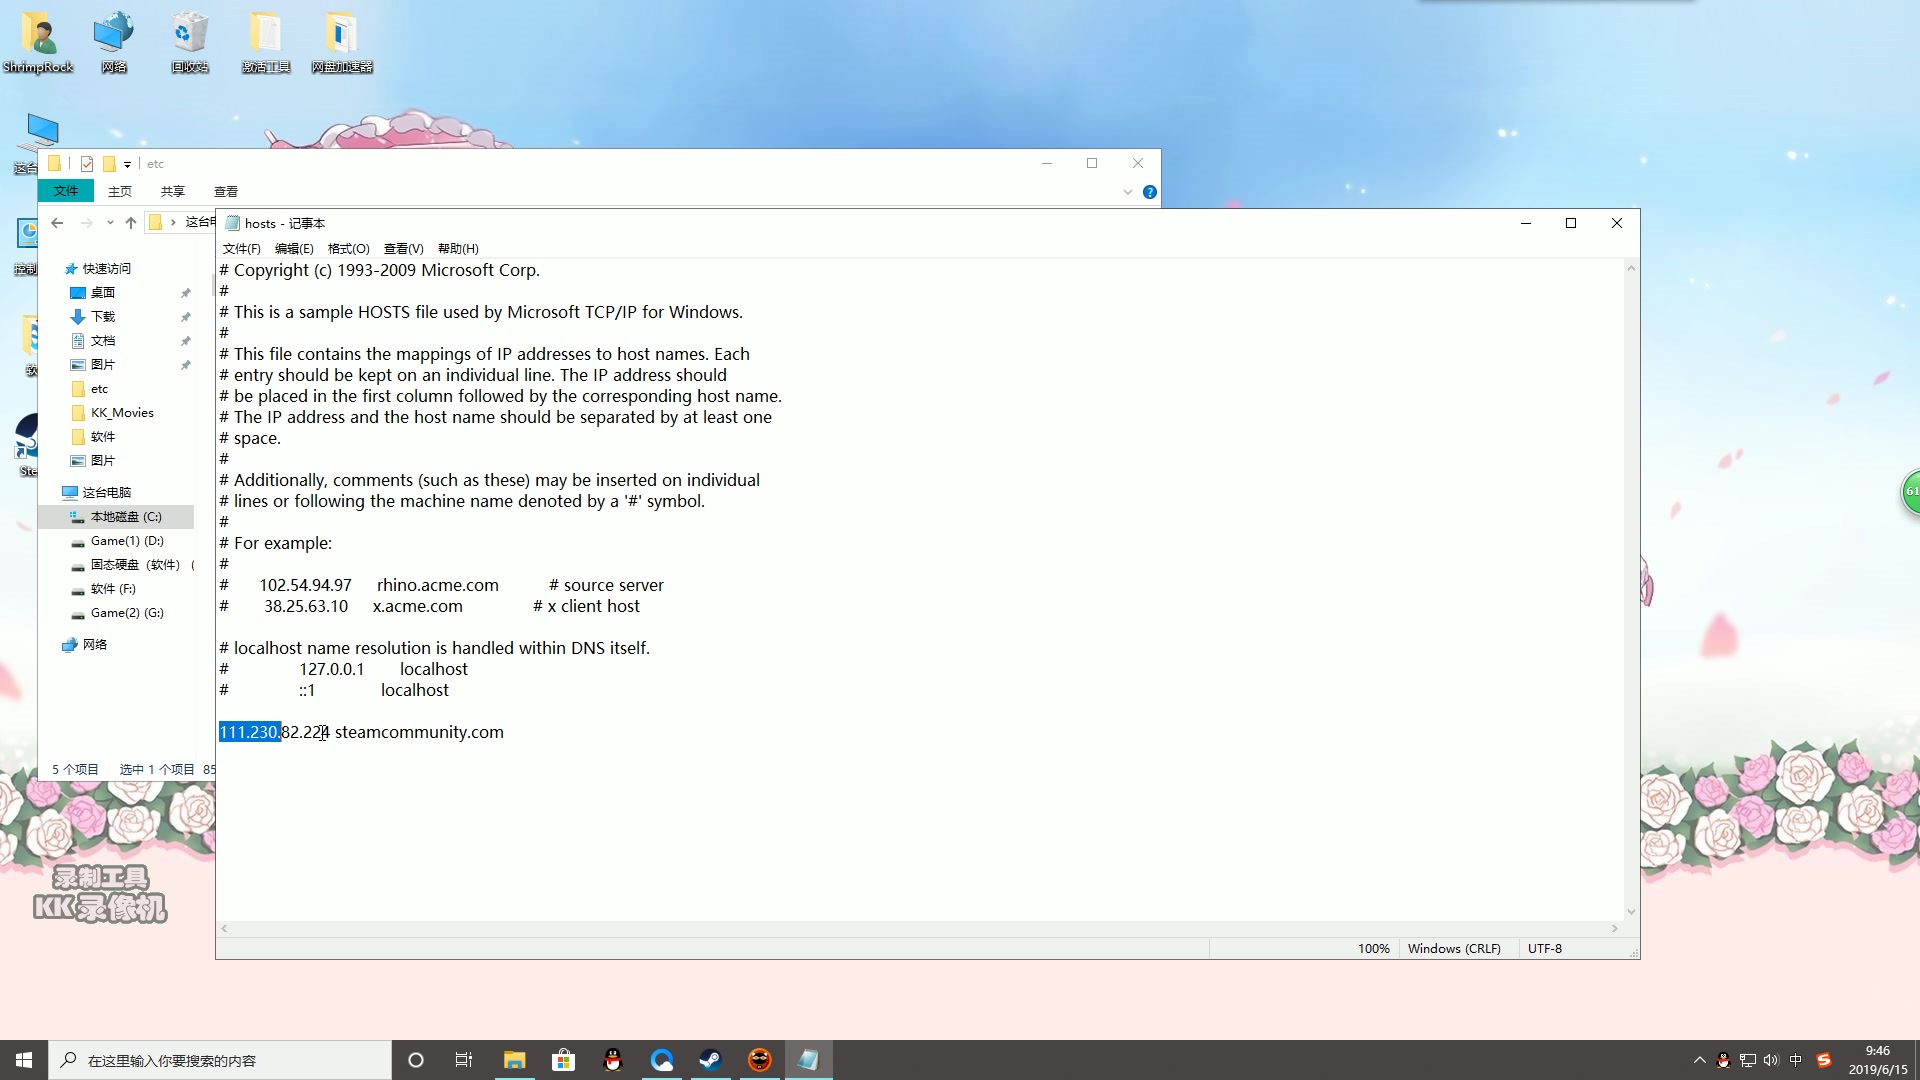Open Explorer help question mark icon
Viewport: 1920px width, 1080px height.
coord(1149,192)
